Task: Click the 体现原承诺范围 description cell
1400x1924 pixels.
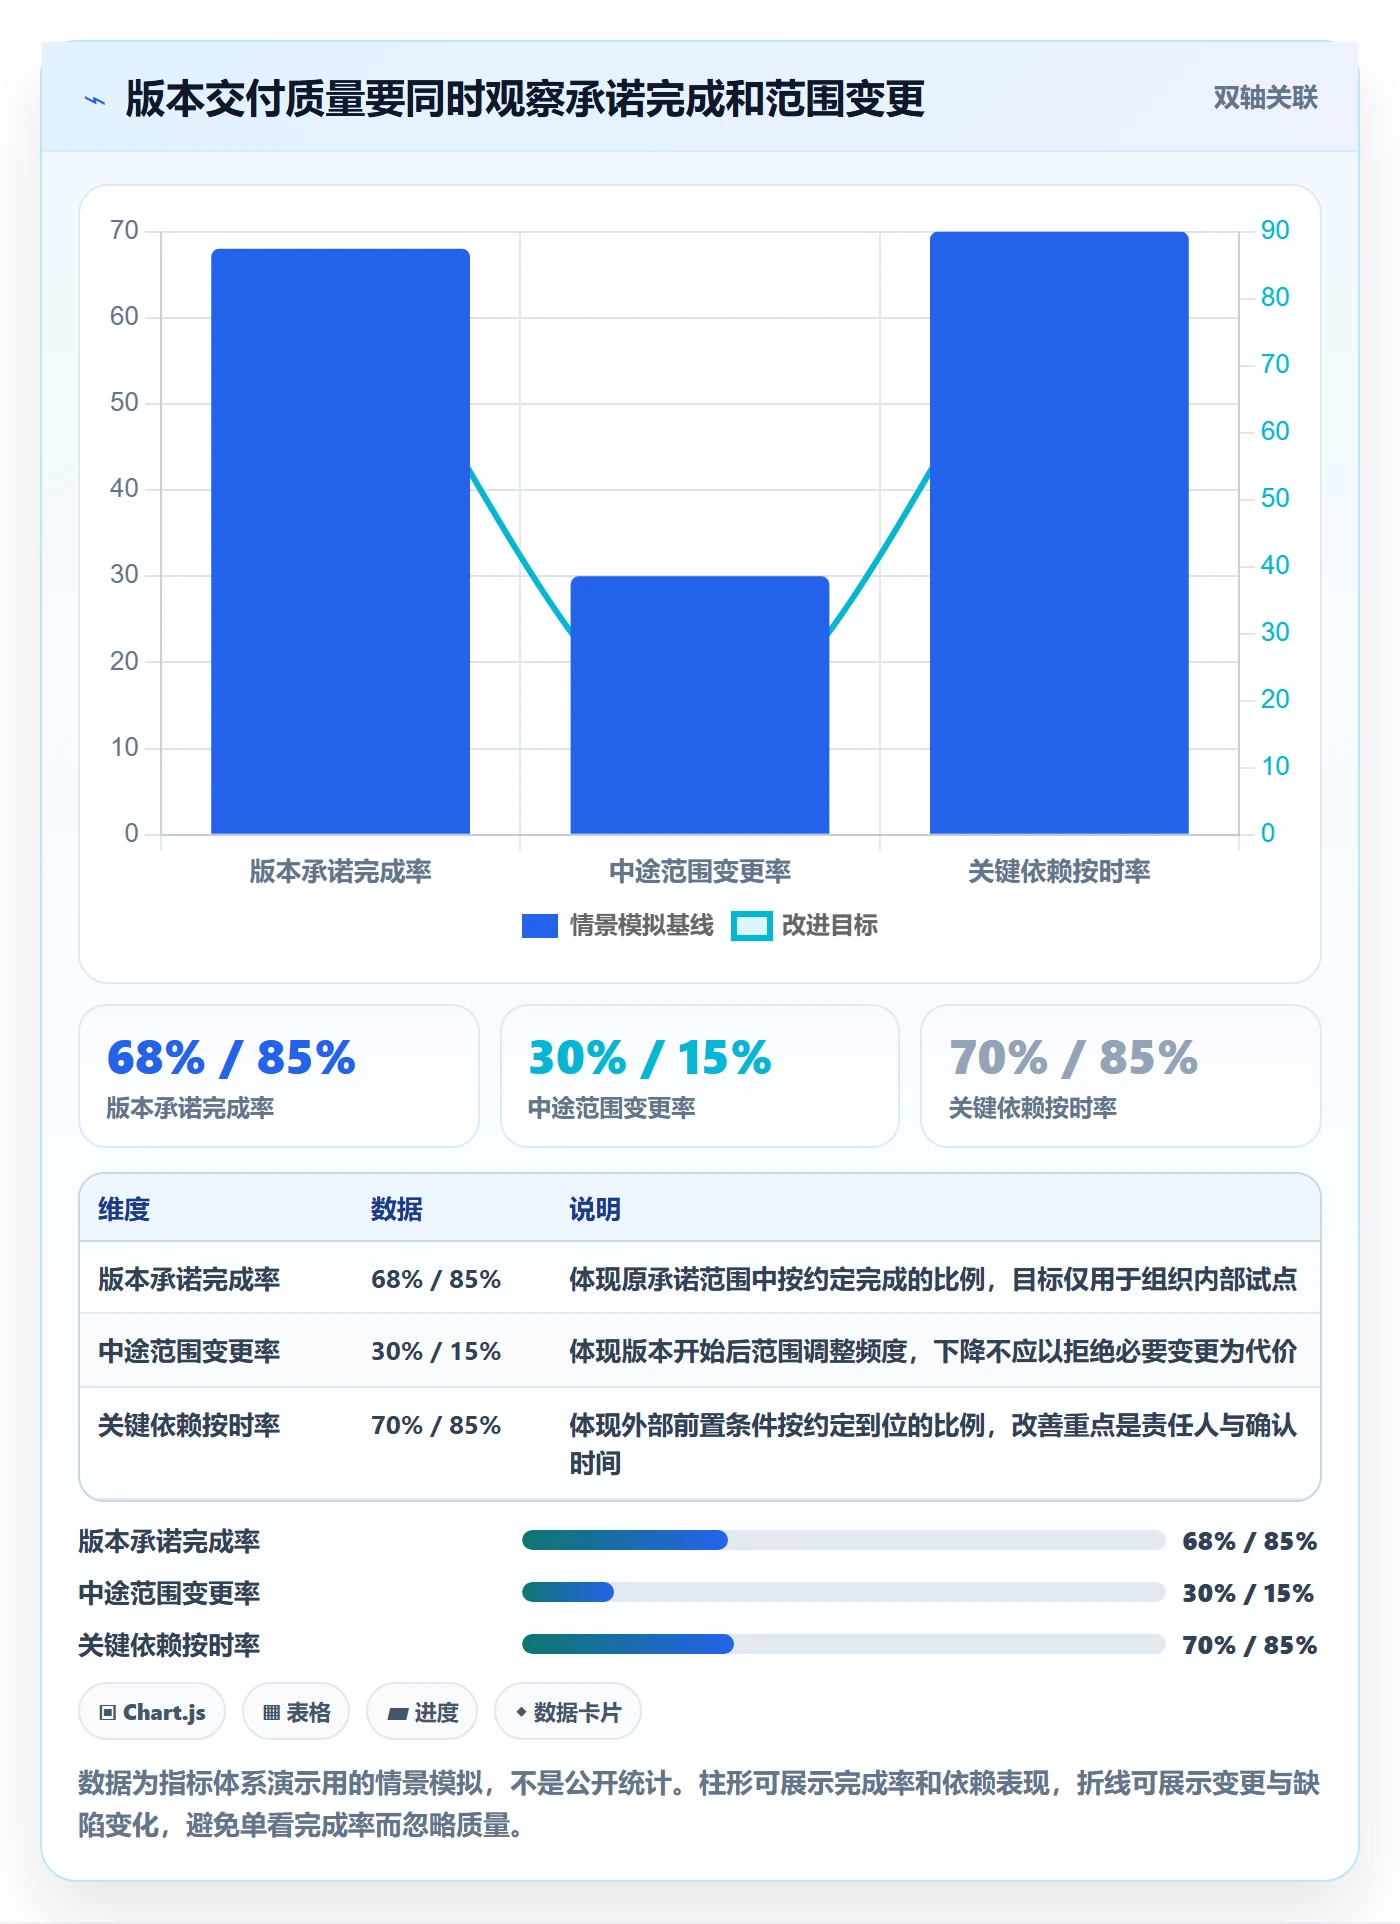Action: [933, 1279]
